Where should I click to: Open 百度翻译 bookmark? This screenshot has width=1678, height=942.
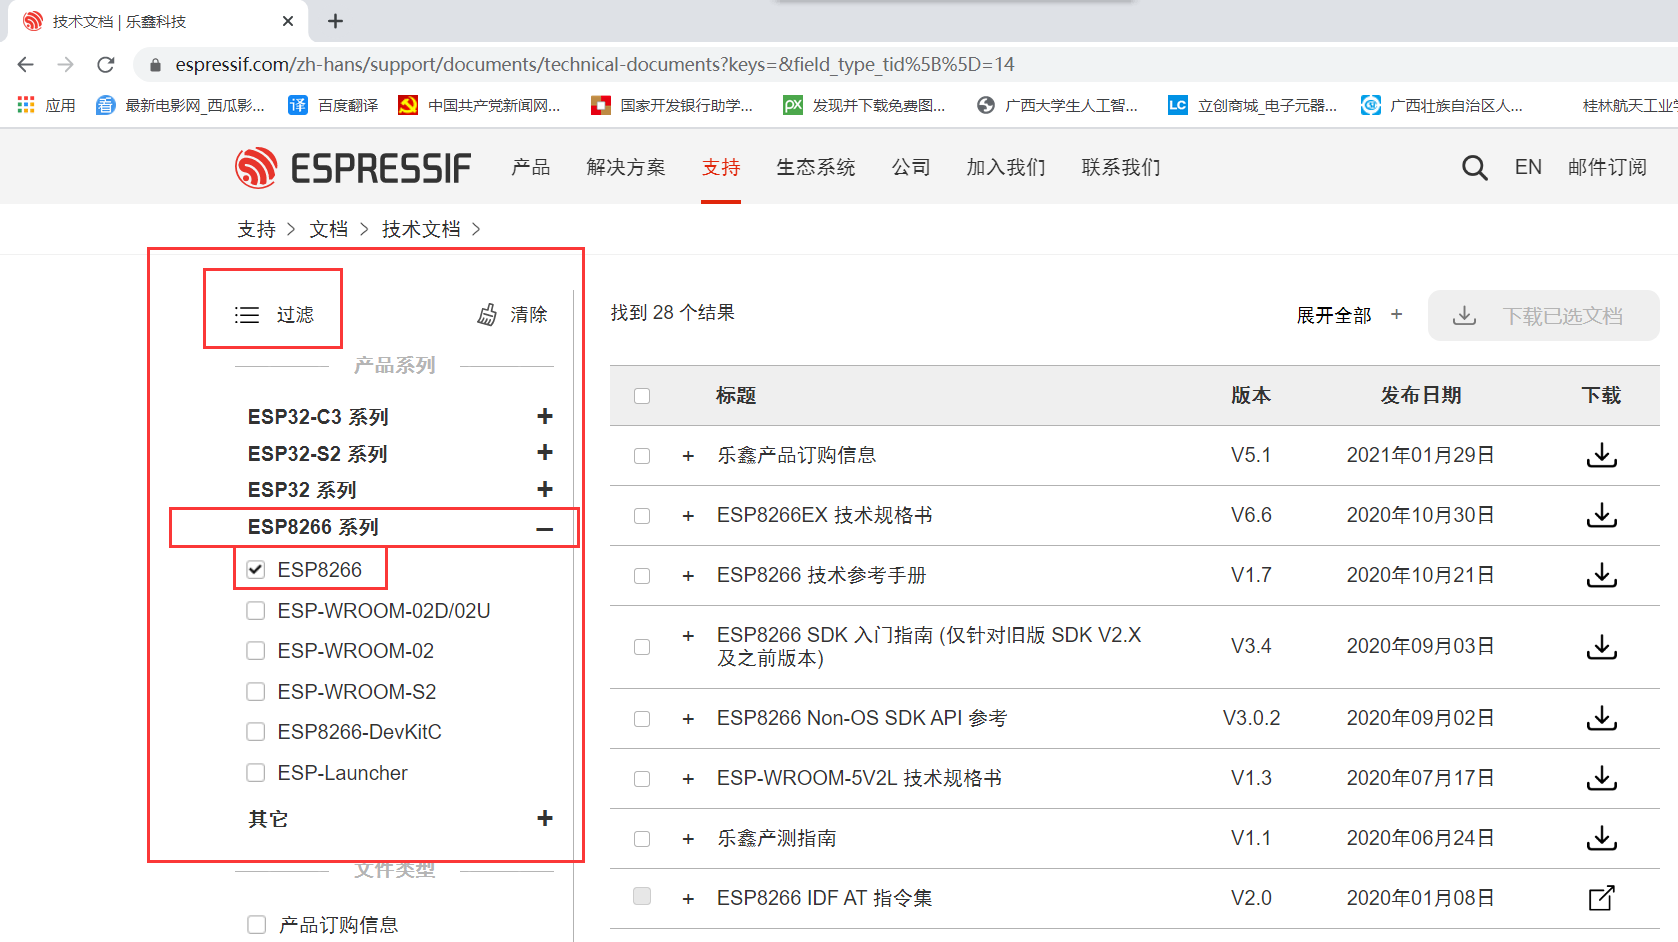[333, 105]
